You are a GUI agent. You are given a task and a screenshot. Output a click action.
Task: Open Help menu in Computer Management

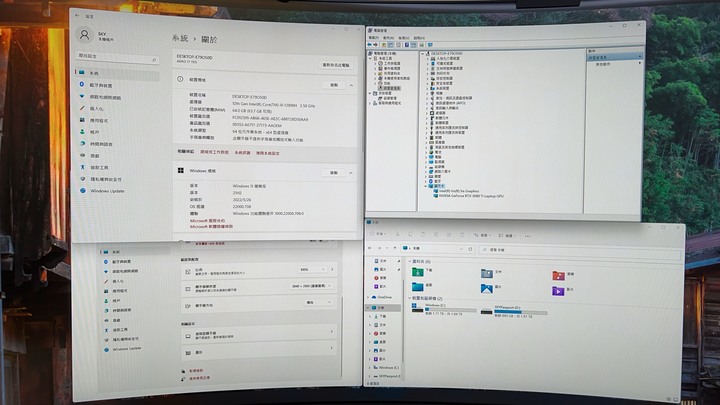pos(419,38)
